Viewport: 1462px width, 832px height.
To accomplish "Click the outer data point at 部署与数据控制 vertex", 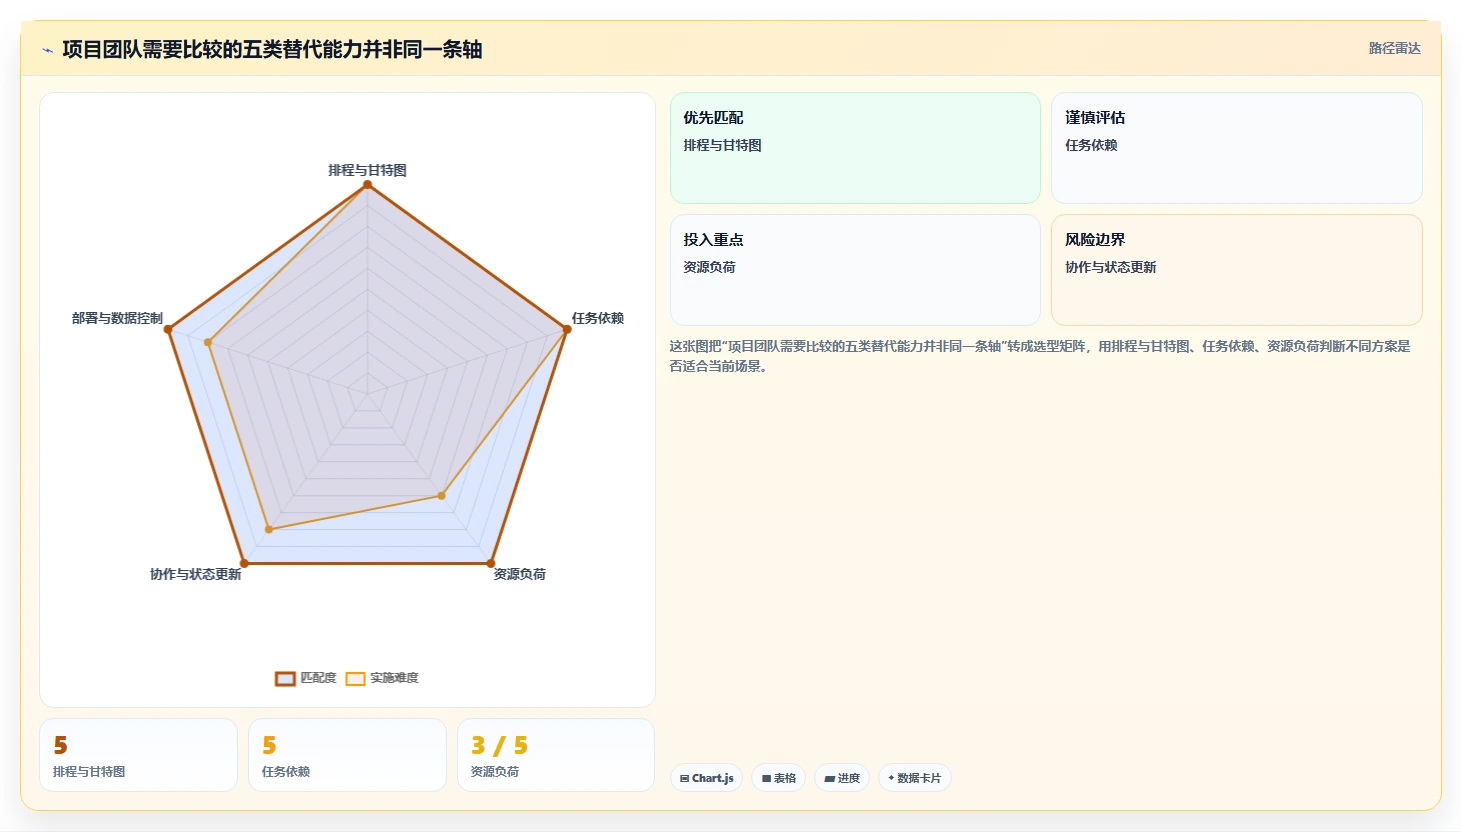I will point(168,329).
